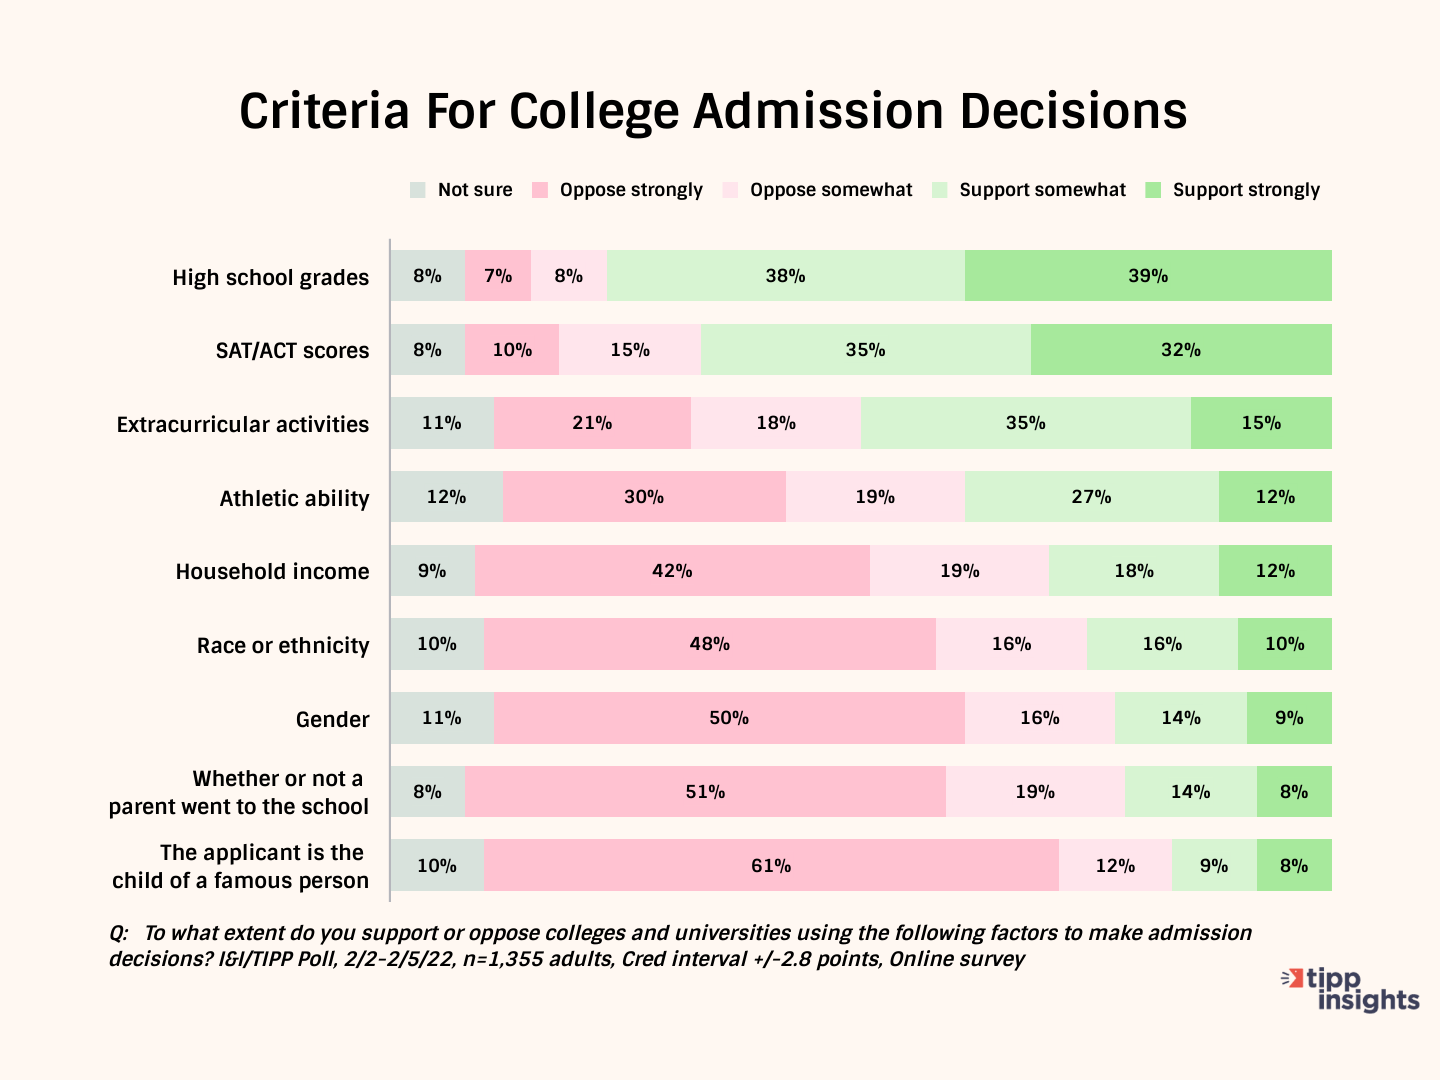
Task: Click the 'Not sure' legend color swatch
Action: pyautogui.click(x=418, y=190)
